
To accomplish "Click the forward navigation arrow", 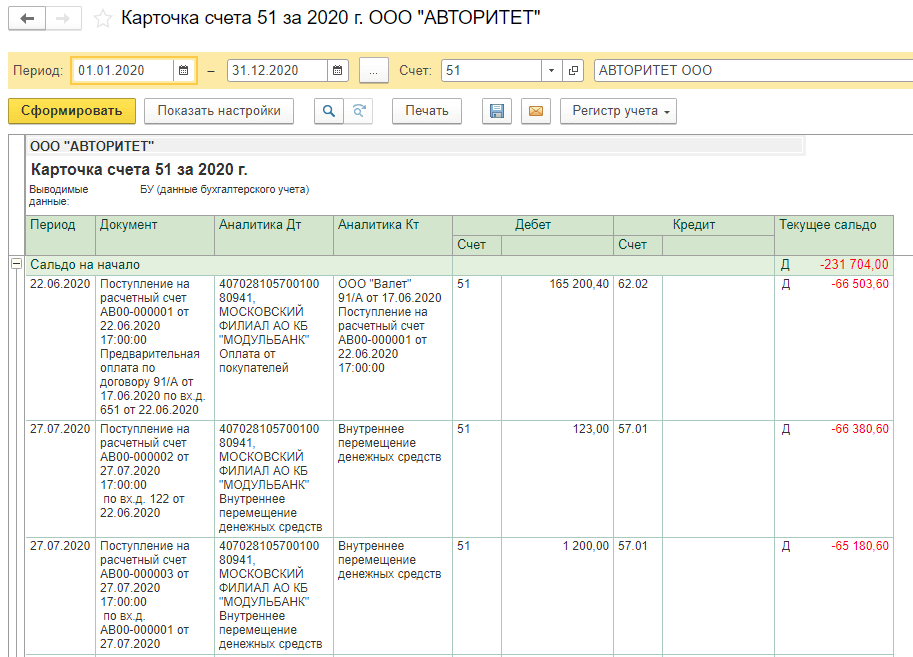I will (64, 19).
